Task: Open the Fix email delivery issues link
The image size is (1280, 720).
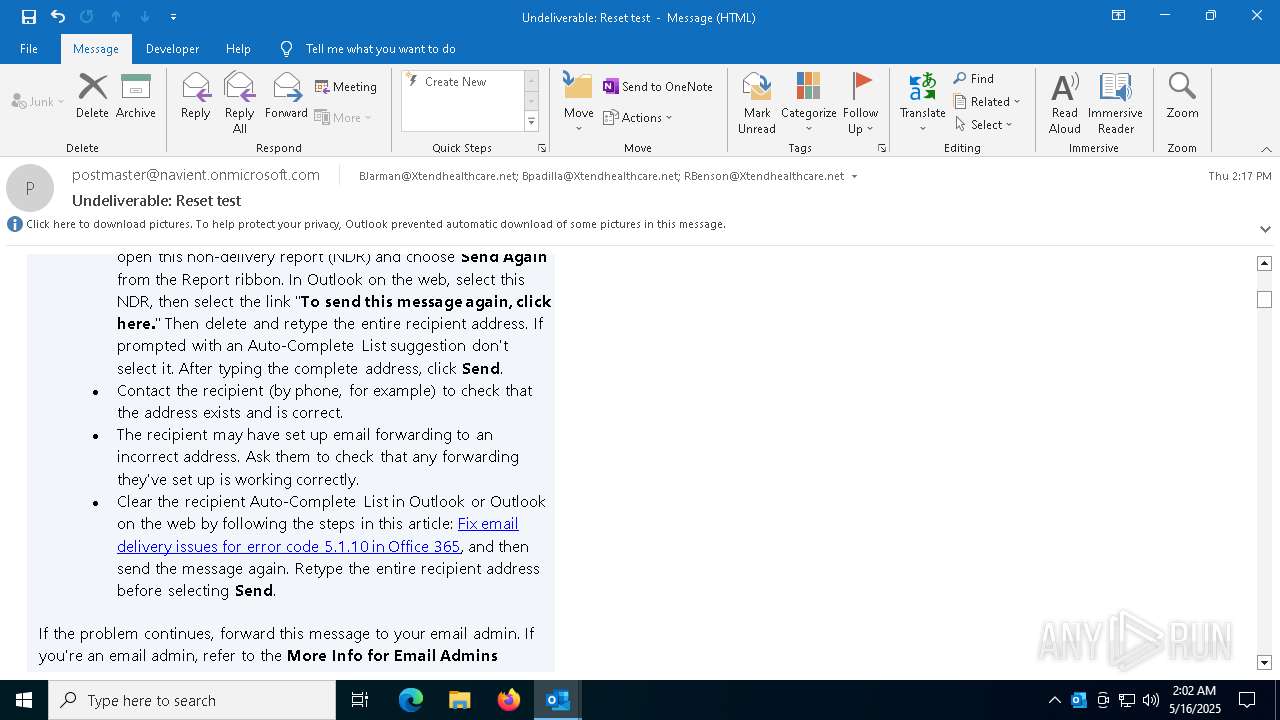Action: coord(318,535)
